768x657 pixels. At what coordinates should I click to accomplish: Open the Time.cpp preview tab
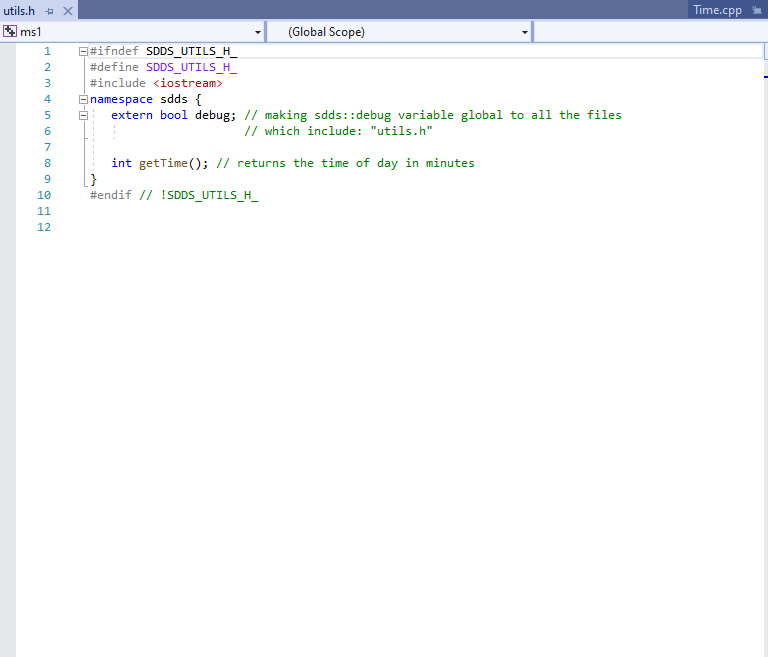pyautogui.click(x=717, y=10)
